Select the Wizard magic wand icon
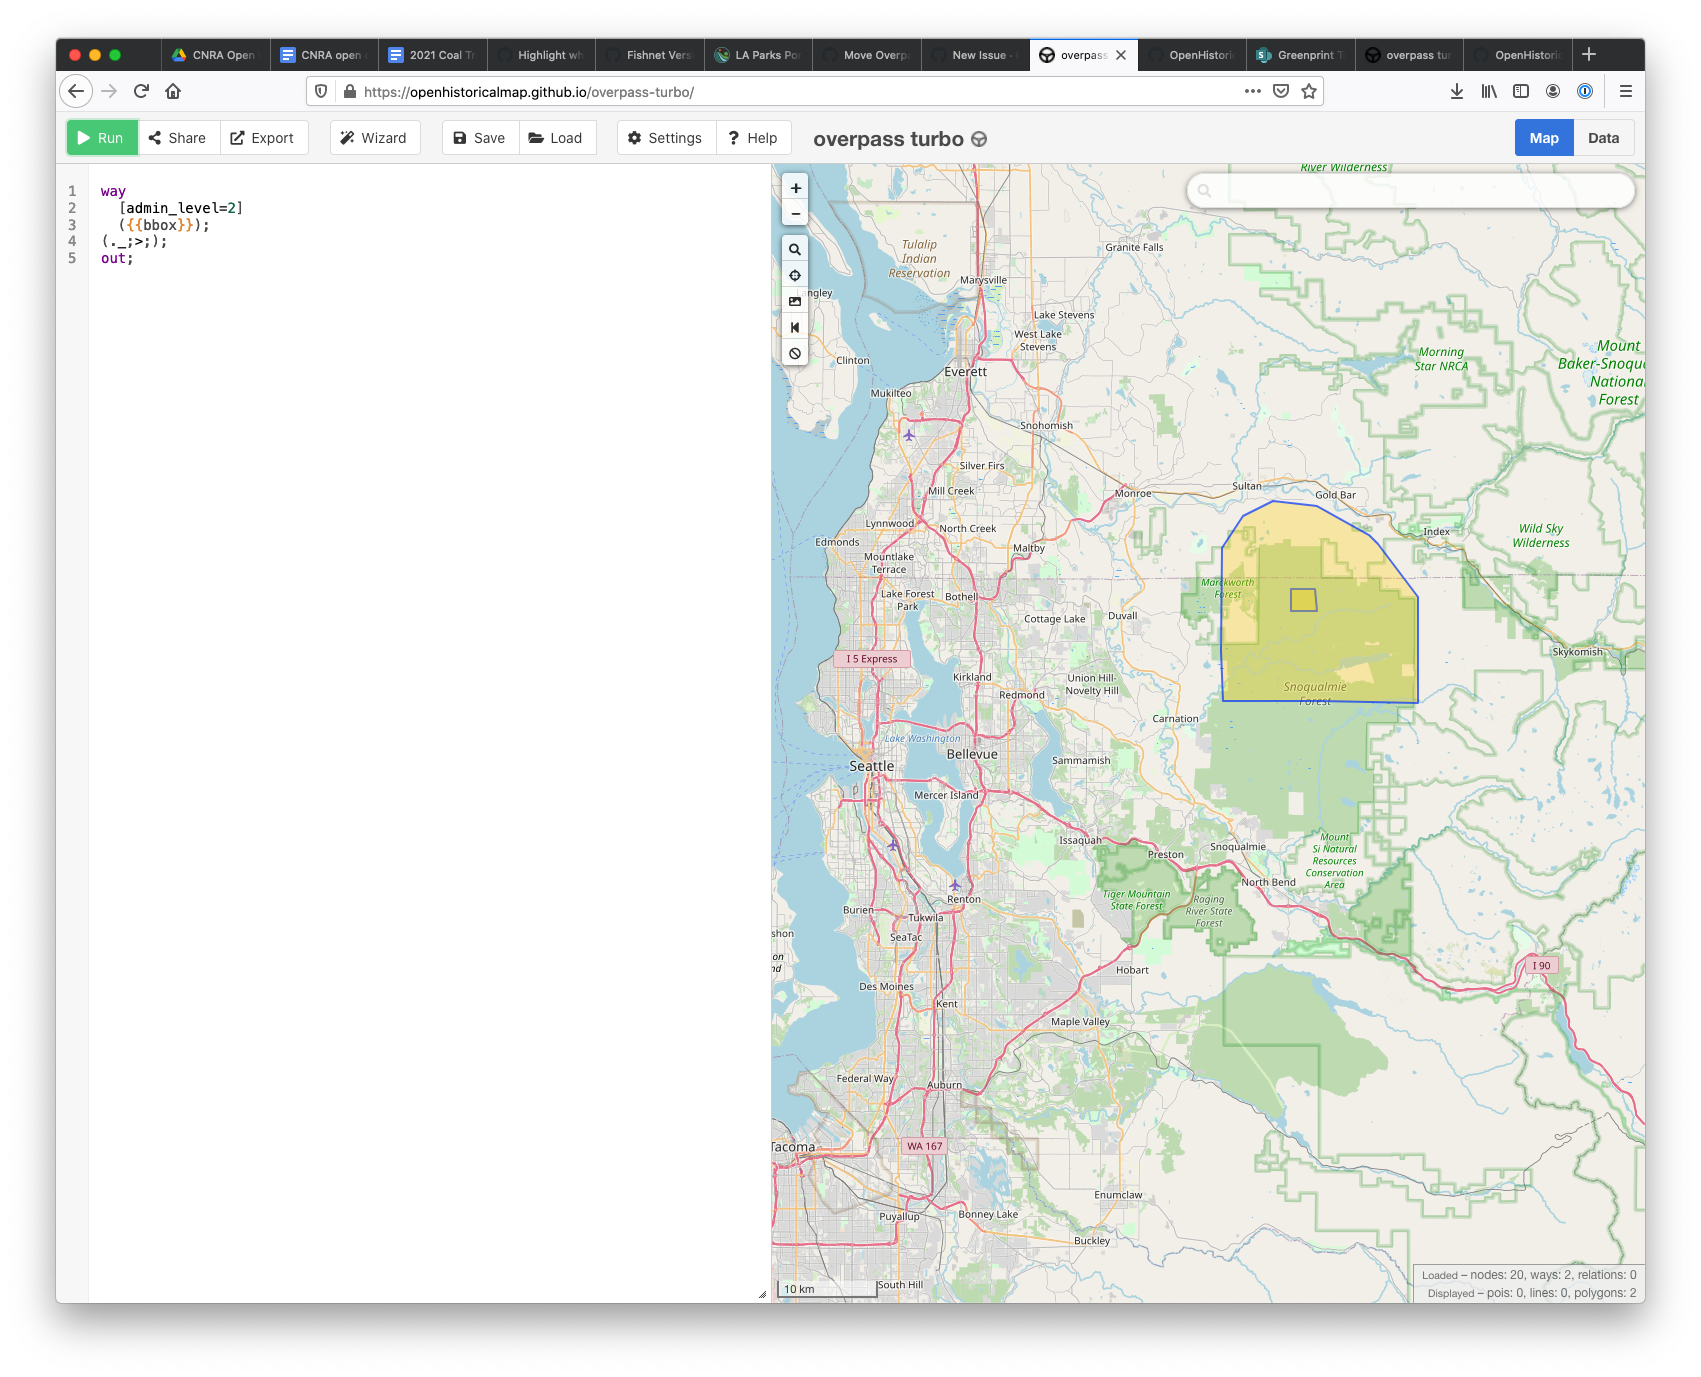The width and height of the screenshot is (1701, 1377). click(348, 137)
